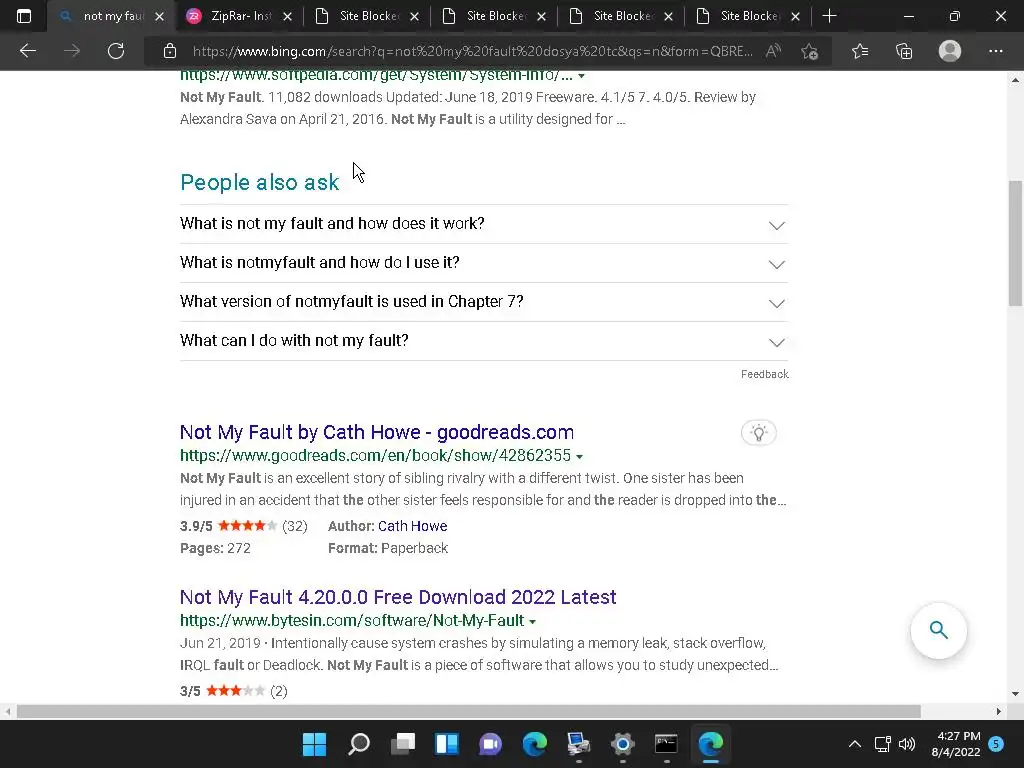Close the ZipRar- Inst tab
Viewport: 1024px width, 768px height.
coord(287,17)
